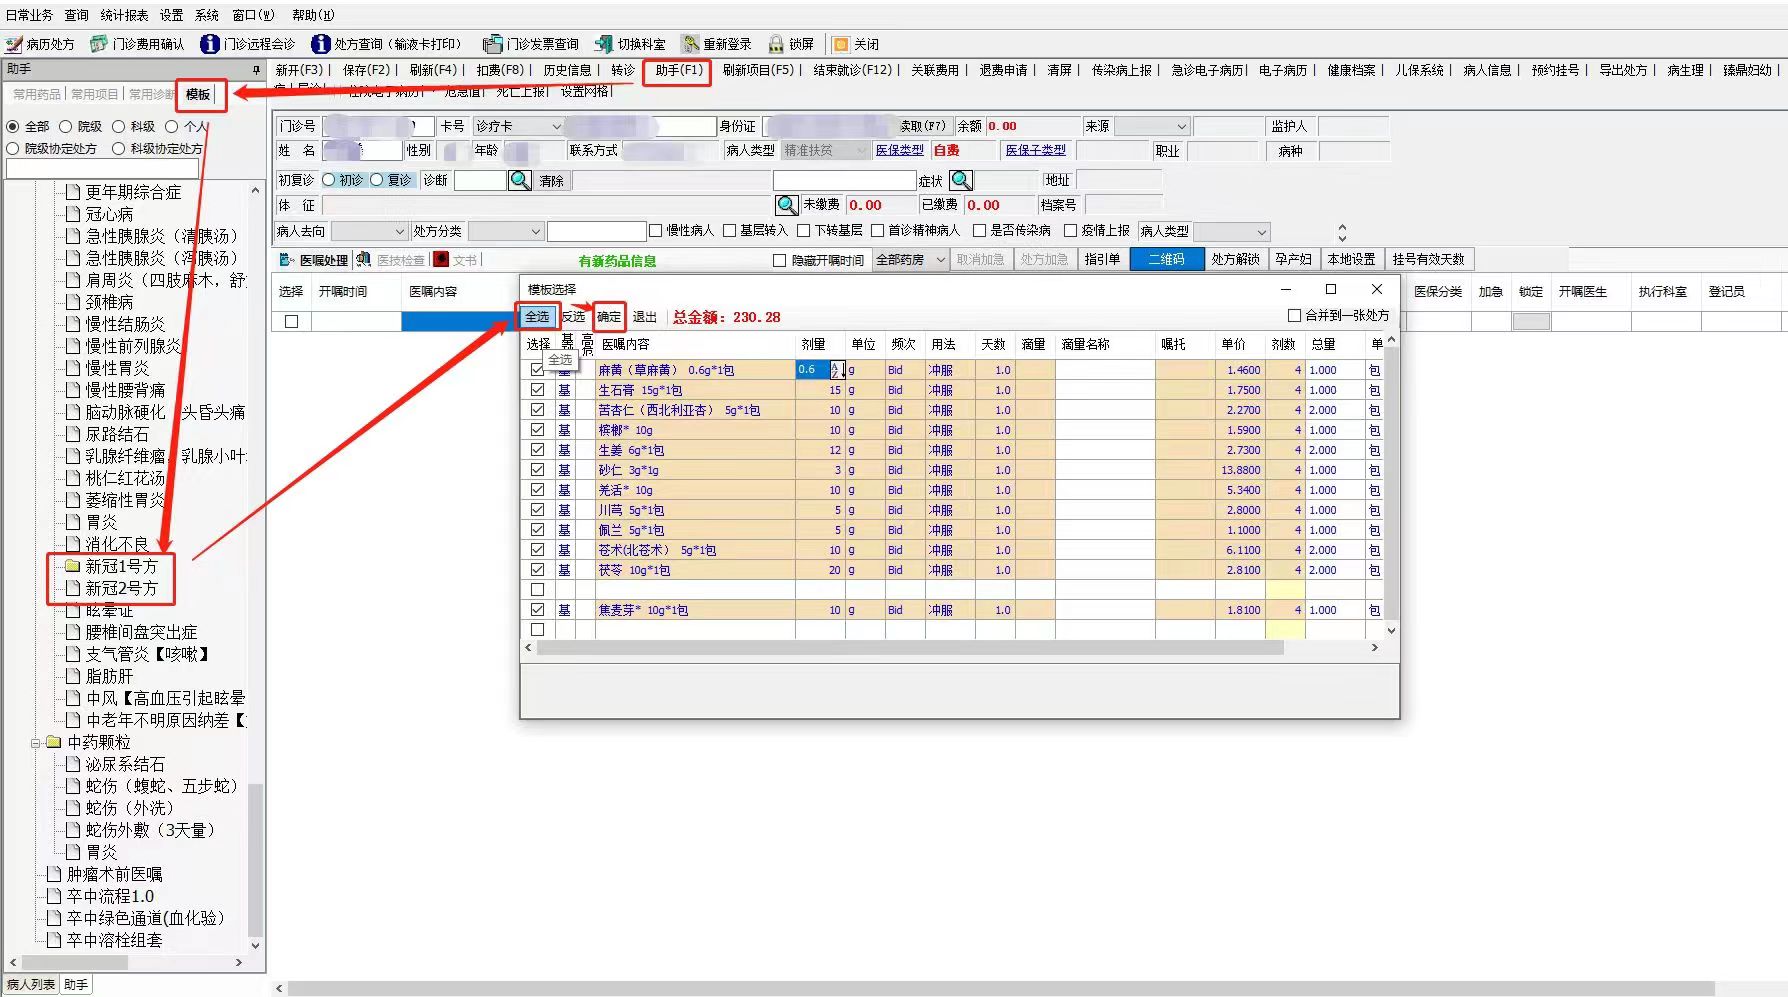The width and height of the screenshot is (1788, 997).
Task: Open the 病历处方 toolbar icon
Action: point(15,44)
